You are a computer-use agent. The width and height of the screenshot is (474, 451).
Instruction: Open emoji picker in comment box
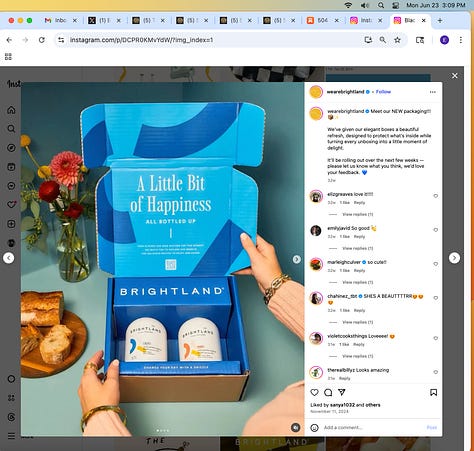[x=314, y=427]
